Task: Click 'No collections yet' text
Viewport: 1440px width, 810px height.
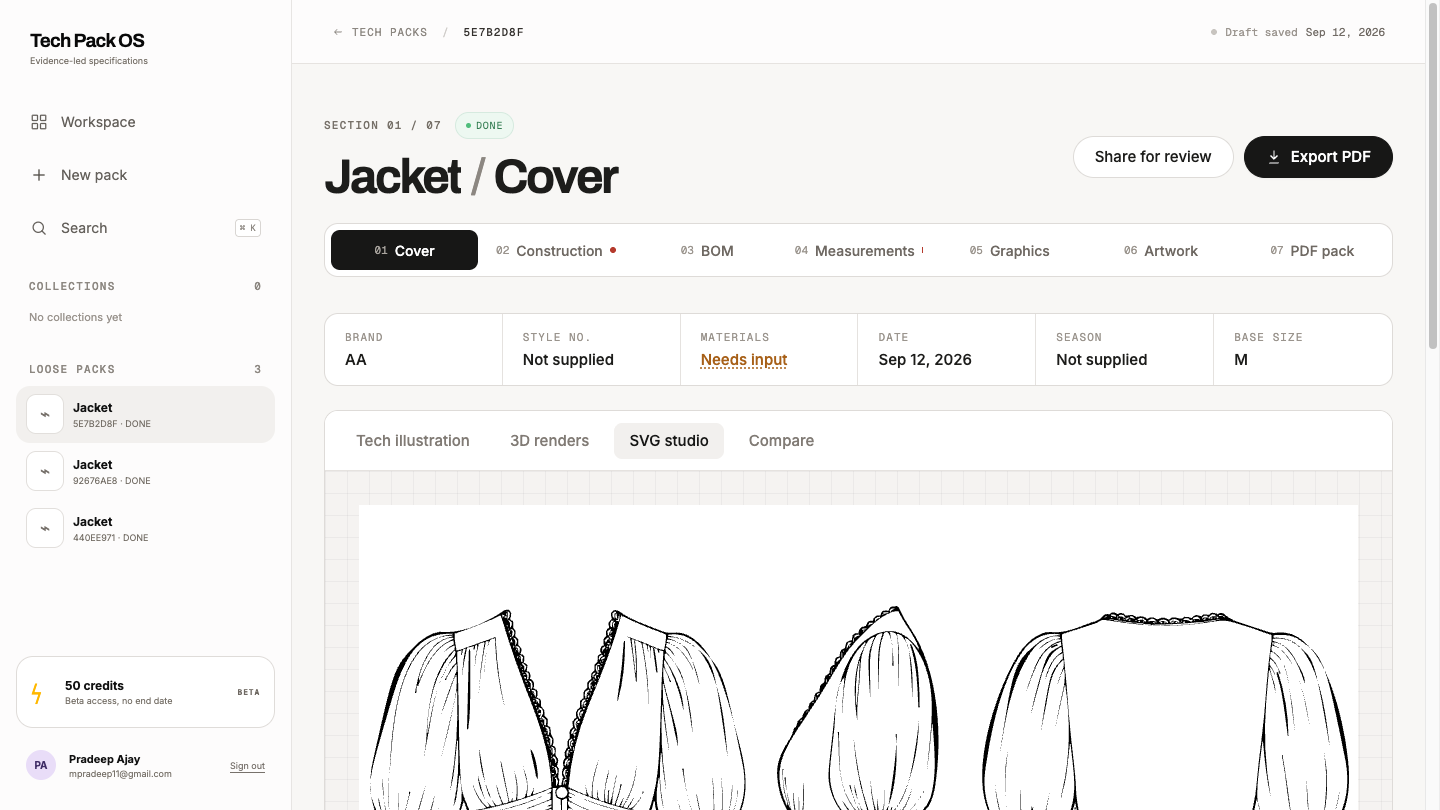Action: (76, 317)
